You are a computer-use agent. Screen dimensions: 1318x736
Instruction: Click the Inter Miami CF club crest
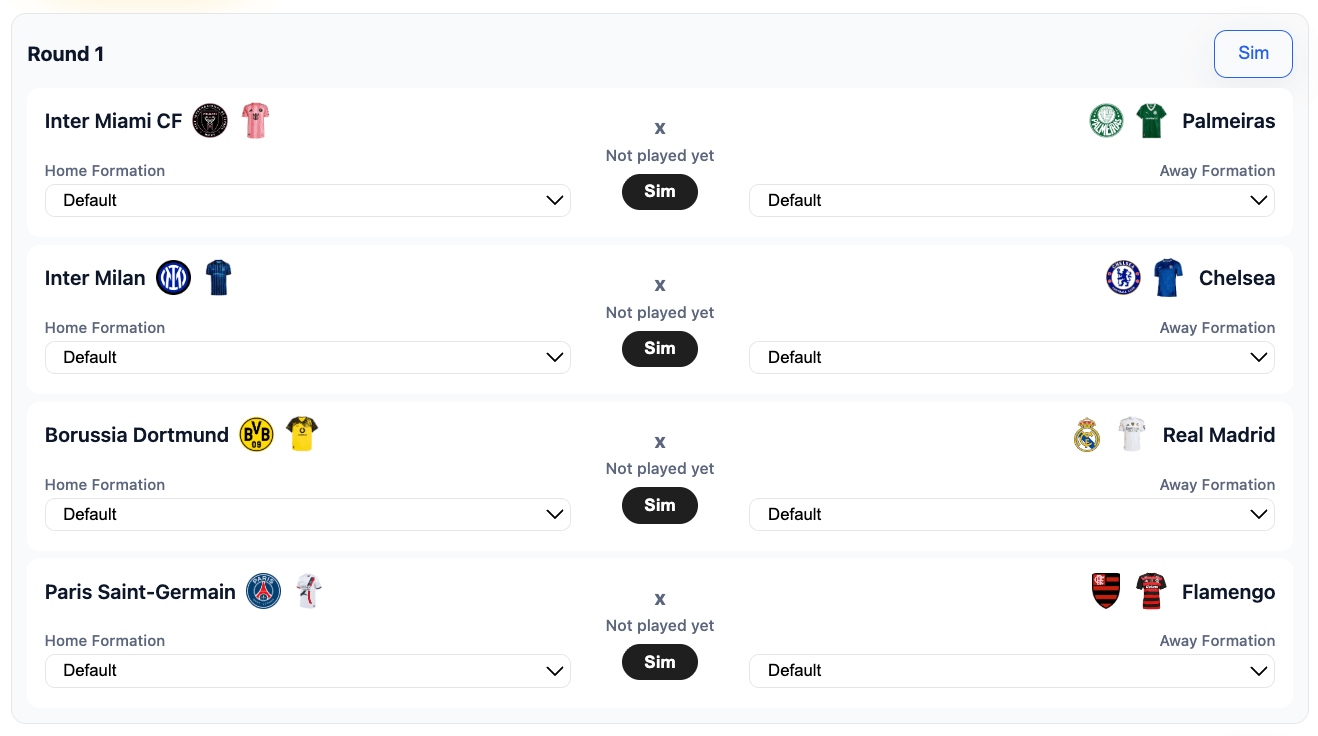(210, 121)
